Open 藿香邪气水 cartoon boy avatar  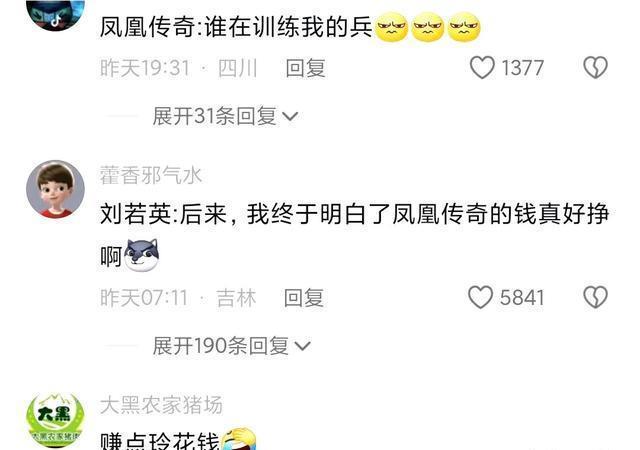pyautogui.click(x=56, y=189)
